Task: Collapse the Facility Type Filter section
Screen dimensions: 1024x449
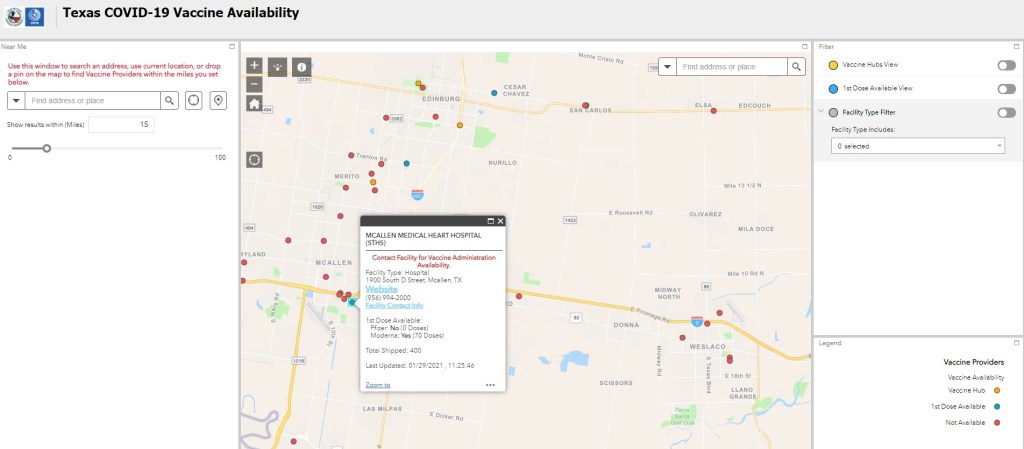Action: pos(821,113)
